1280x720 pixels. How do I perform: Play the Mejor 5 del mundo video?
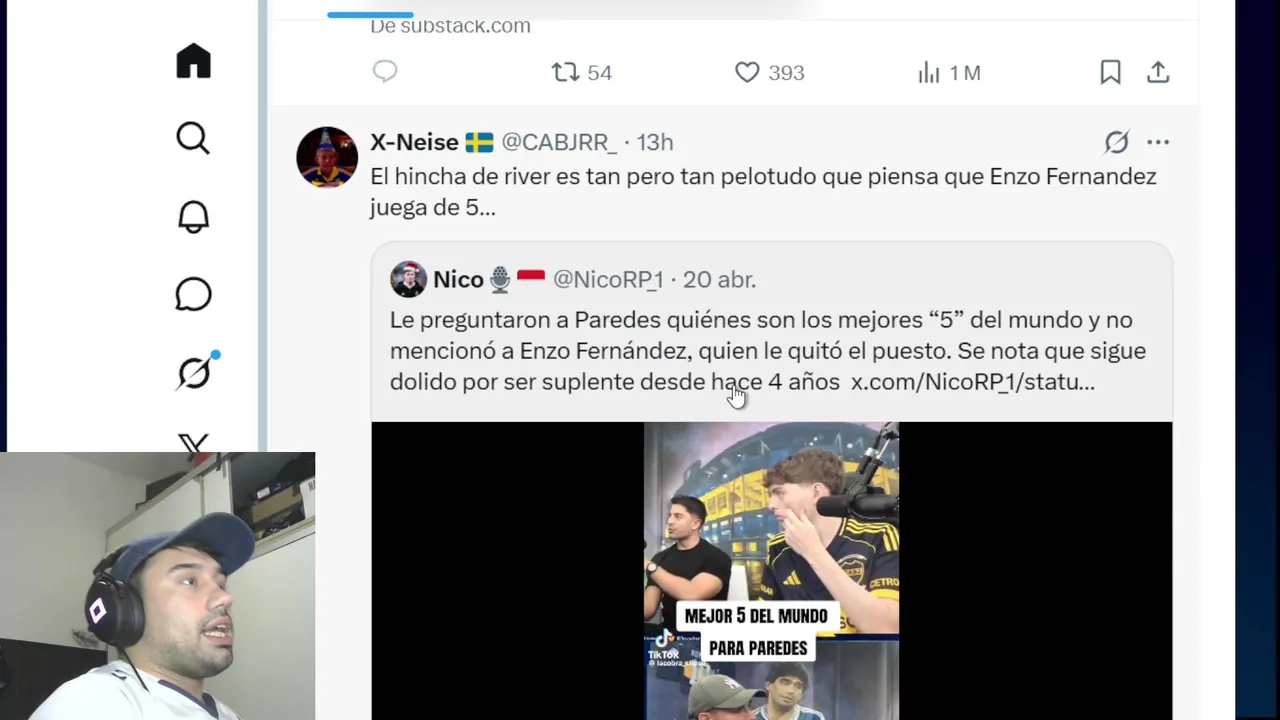(771, 570)
